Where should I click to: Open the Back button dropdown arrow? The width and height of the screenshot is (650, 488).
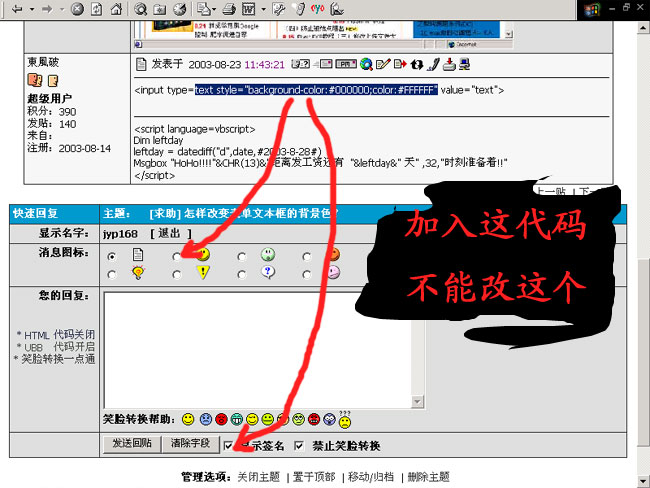30,9
